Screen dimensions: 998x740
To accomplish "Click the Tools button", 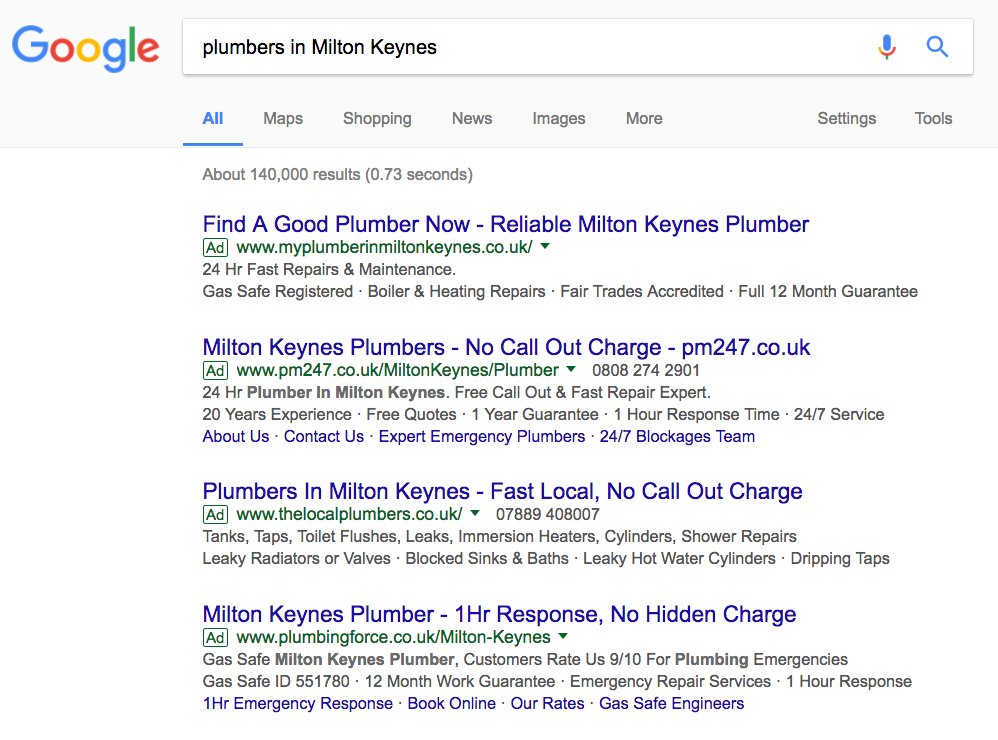I will coord(933,118).
